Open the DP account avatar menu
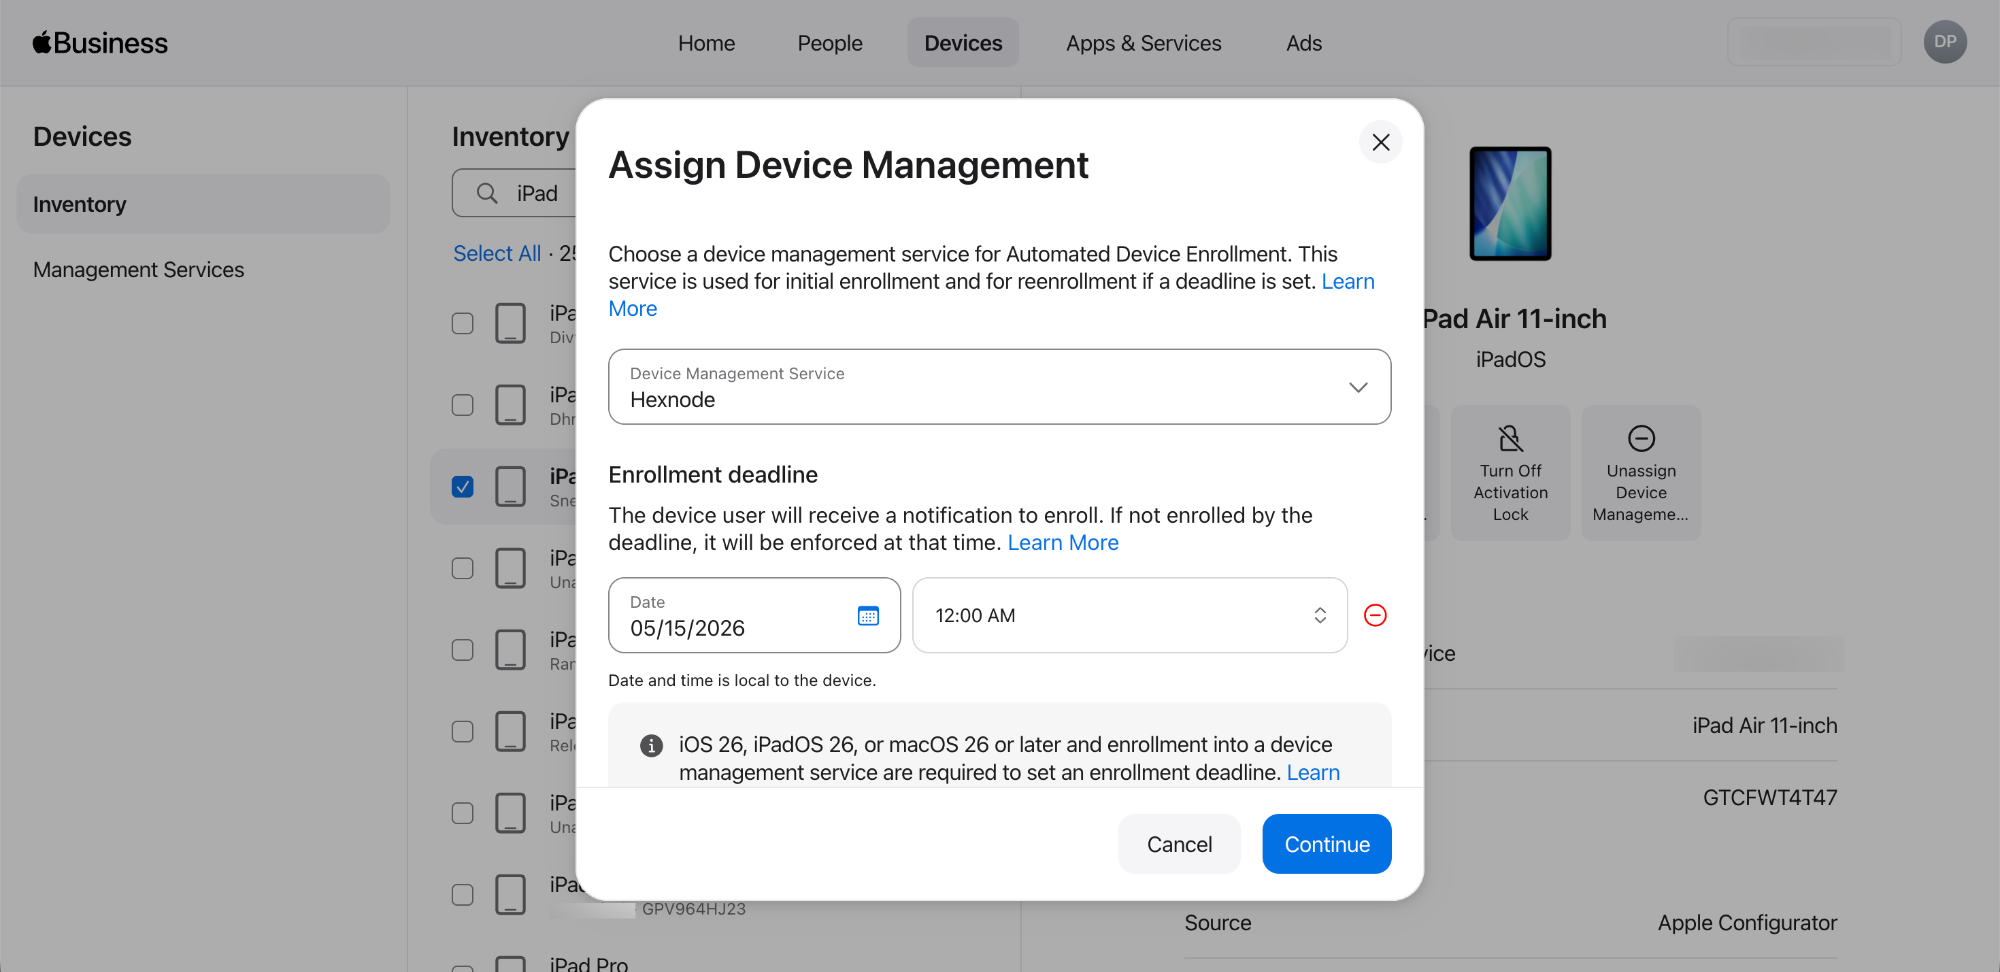 coord(1945,42)
